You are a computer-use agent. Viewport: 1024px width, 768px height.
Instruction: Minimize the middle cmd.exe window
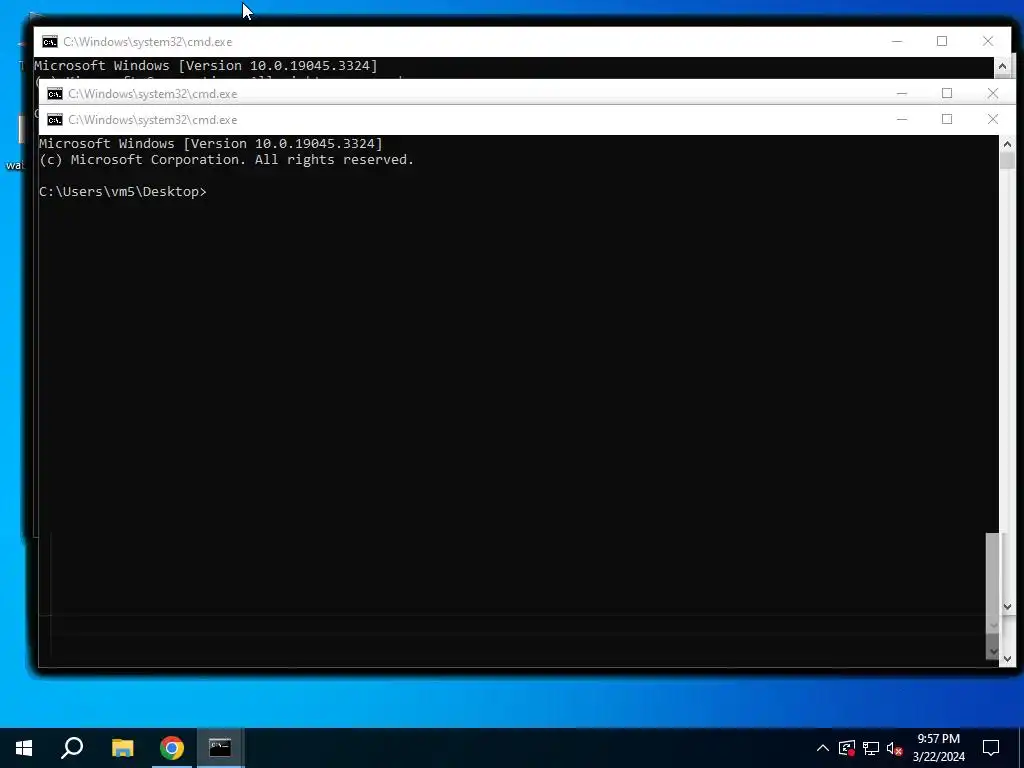902,93
